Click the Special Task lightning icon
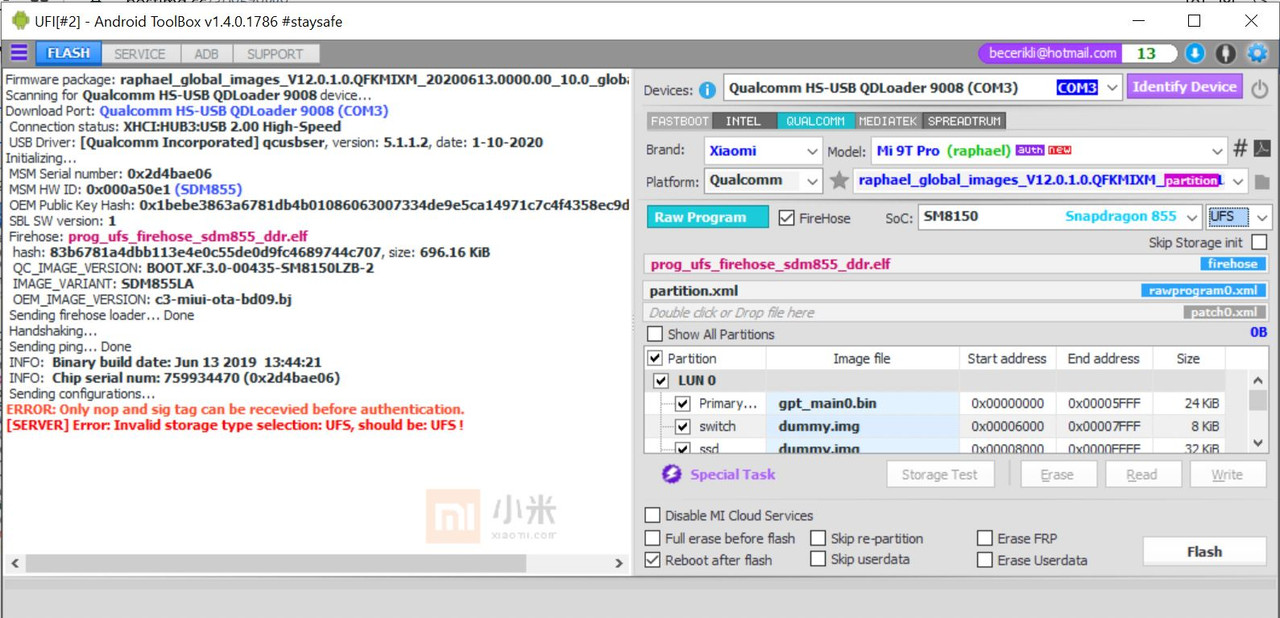The width and height of the screenshot is (1280, 618). (x=672, y=474)
